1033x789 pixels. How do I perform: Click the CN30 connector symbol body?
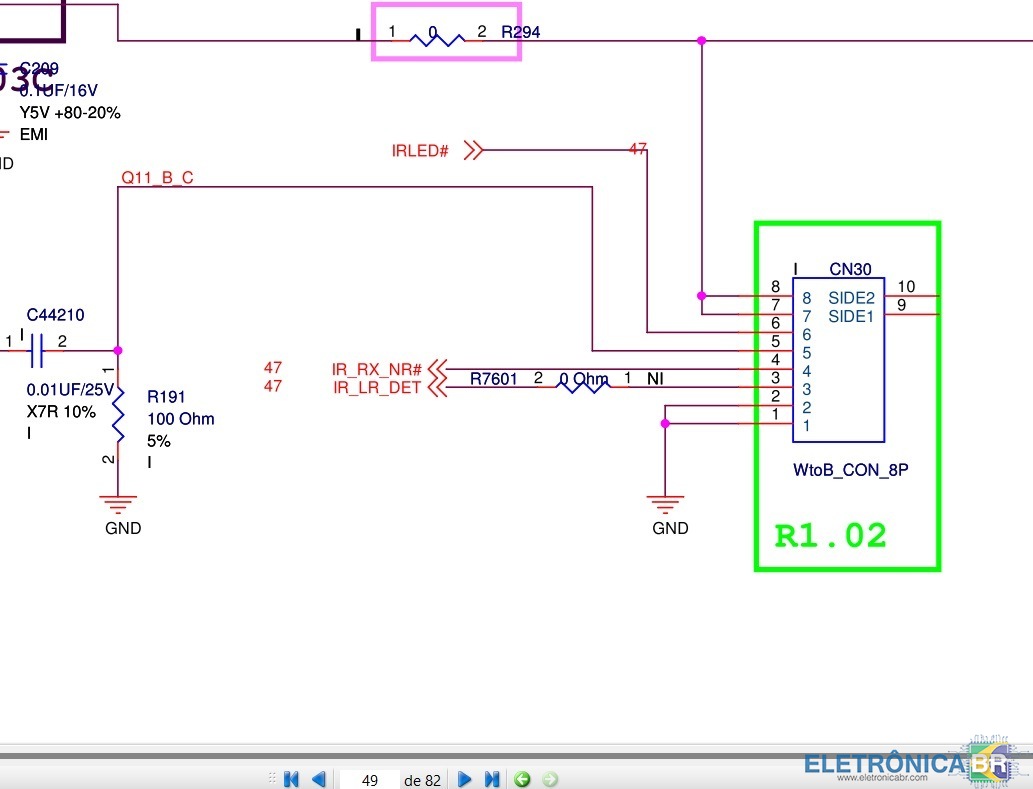pos(838,360)
